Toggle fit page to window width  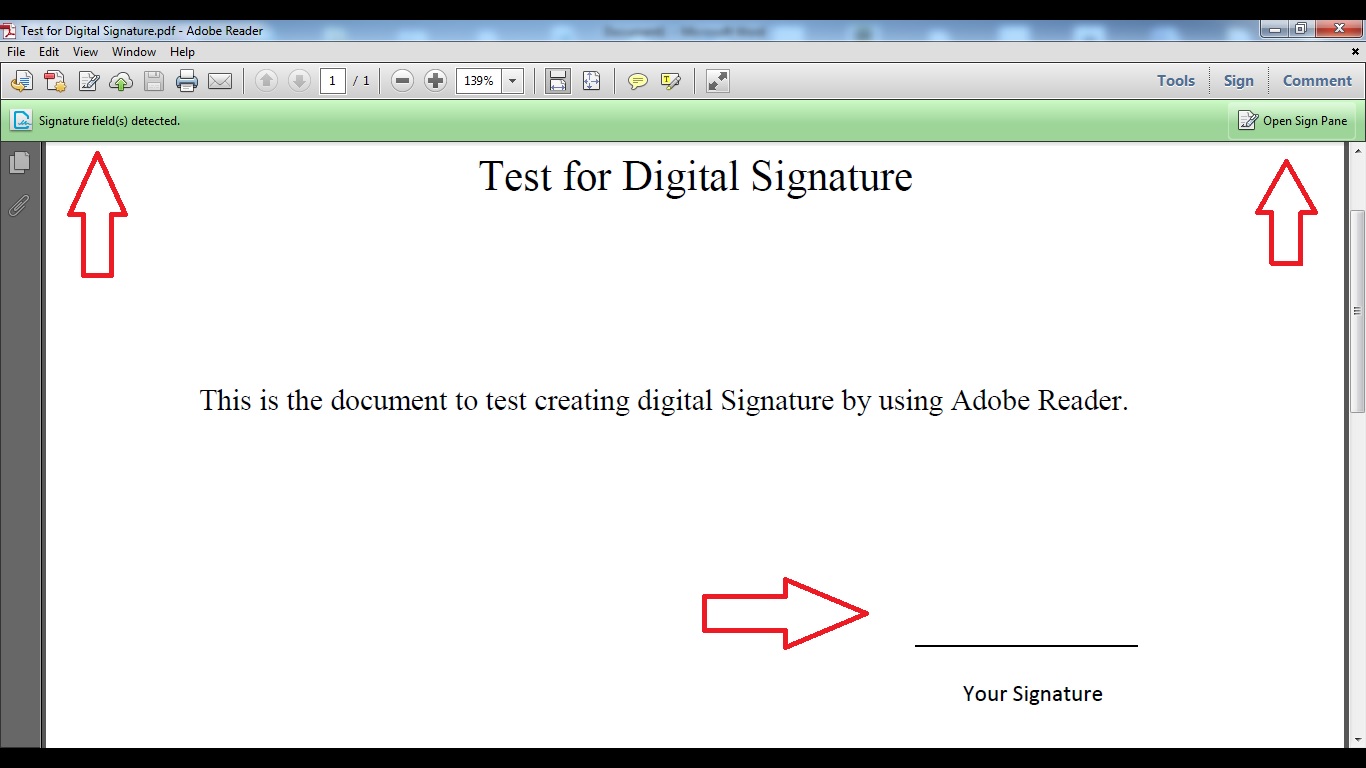[x=557, y=81]
